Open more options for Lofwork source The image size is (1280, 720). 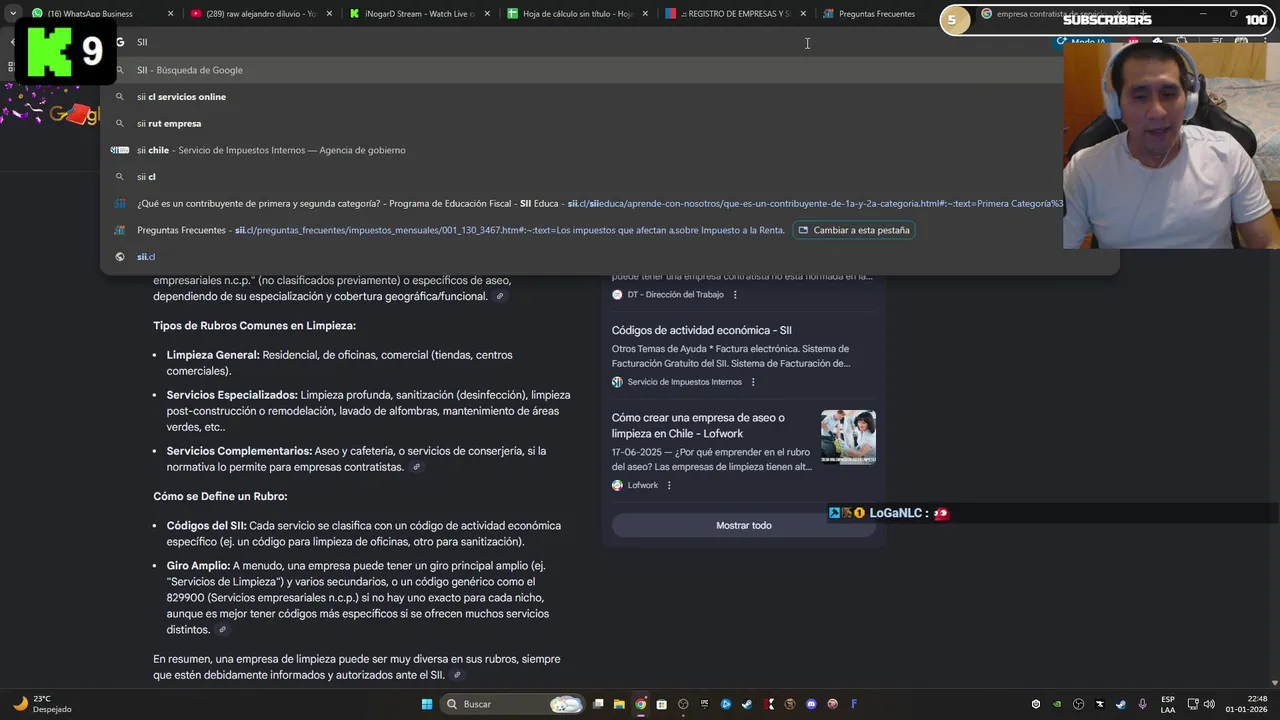point(669,485)
